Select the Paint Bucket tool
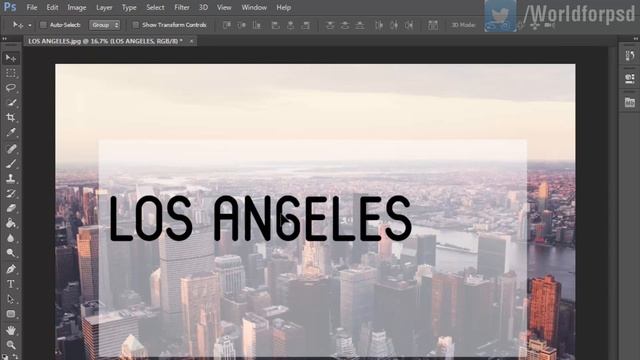 pos(11,223)
